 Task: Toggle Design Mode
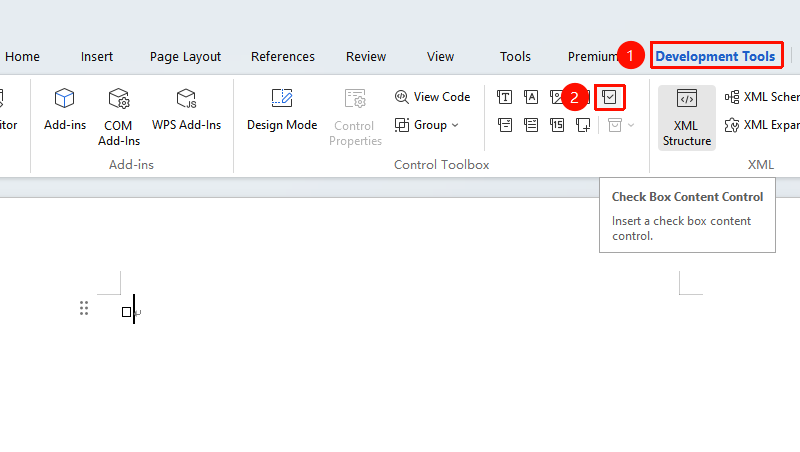(282, 110)
